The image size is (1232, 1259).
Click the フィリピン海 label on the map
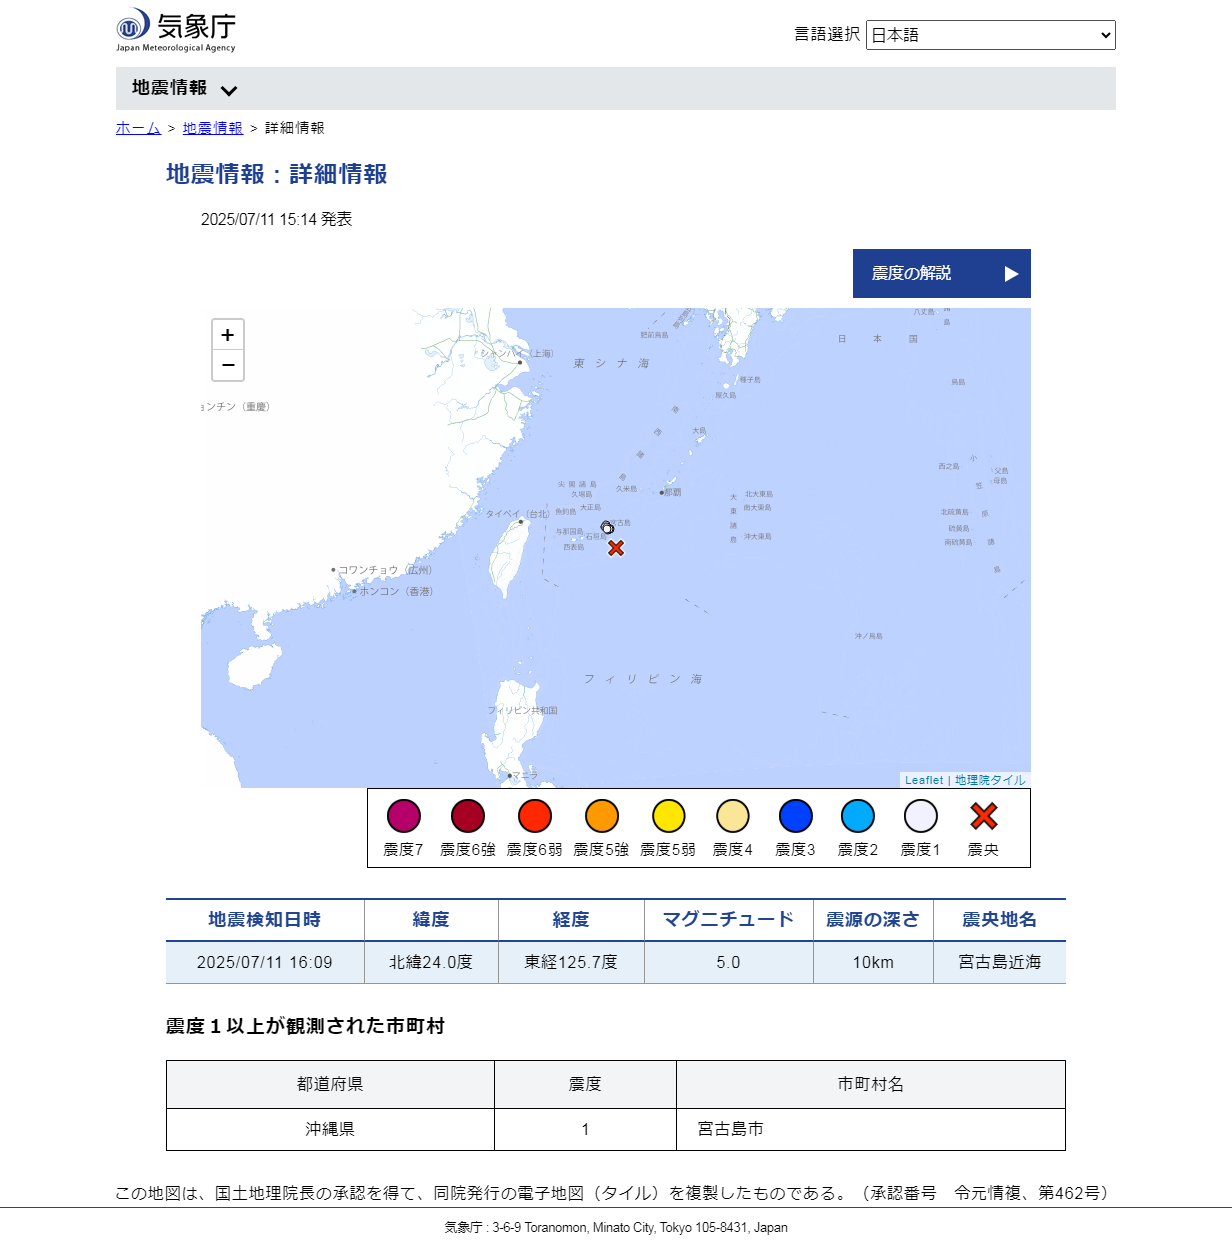(643, 679)
